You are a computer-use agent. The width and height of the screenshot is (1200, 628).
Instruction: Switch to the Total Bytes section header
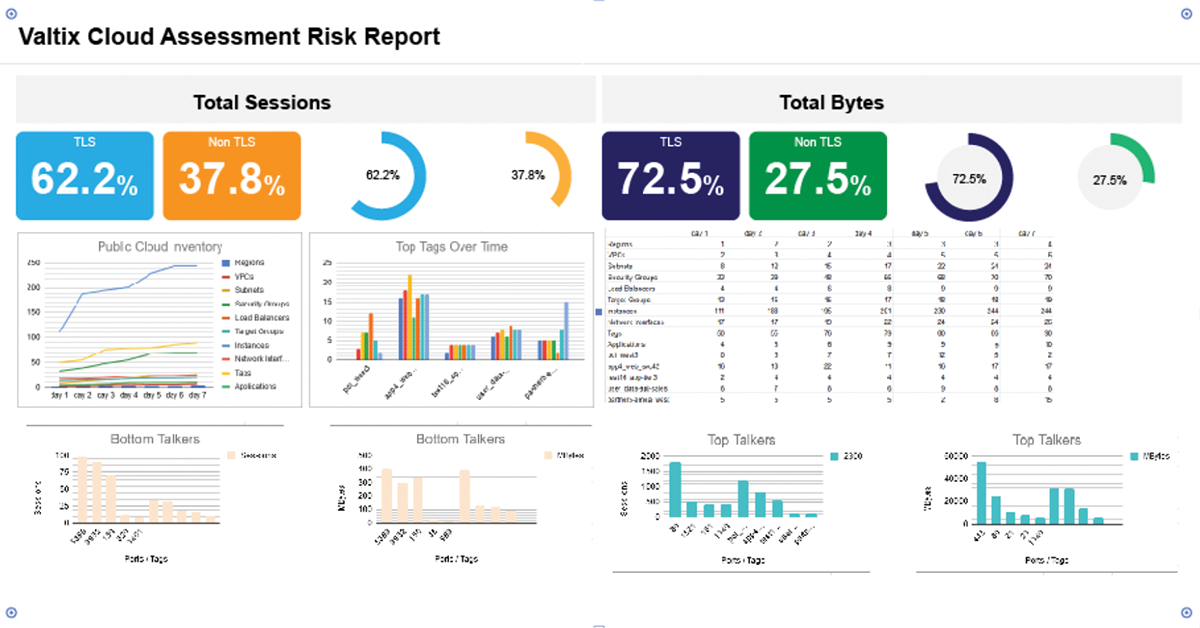832,101
